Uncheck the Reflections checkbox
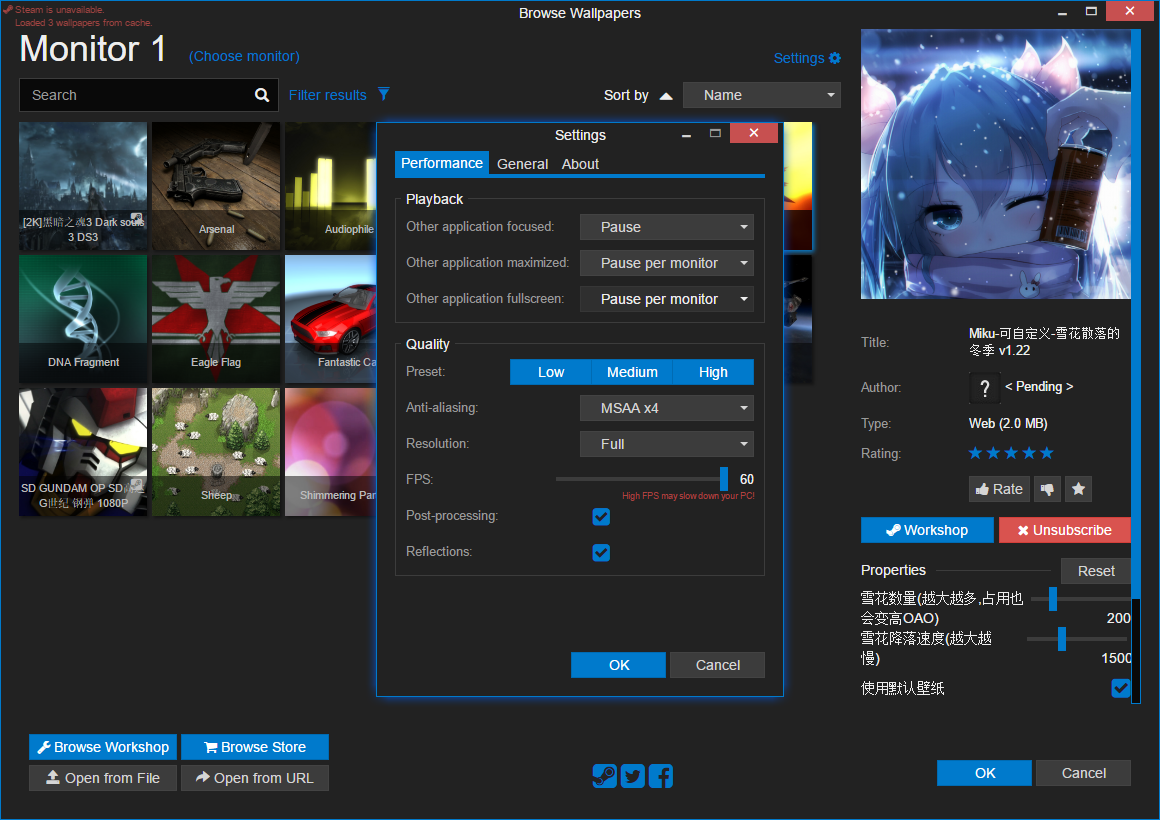1160x820 pixels. click(x=601, y=553)
